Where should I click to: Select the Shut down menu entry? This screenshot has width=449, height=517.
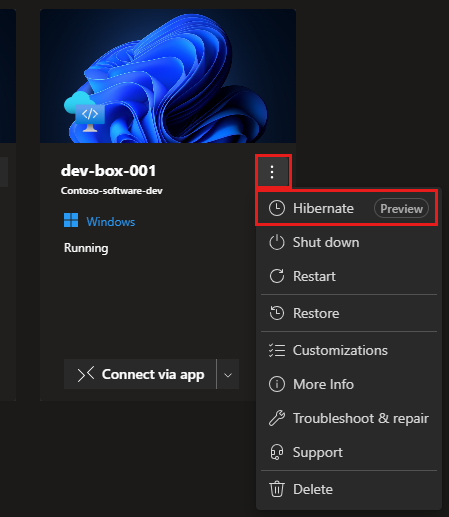[349, 242]
